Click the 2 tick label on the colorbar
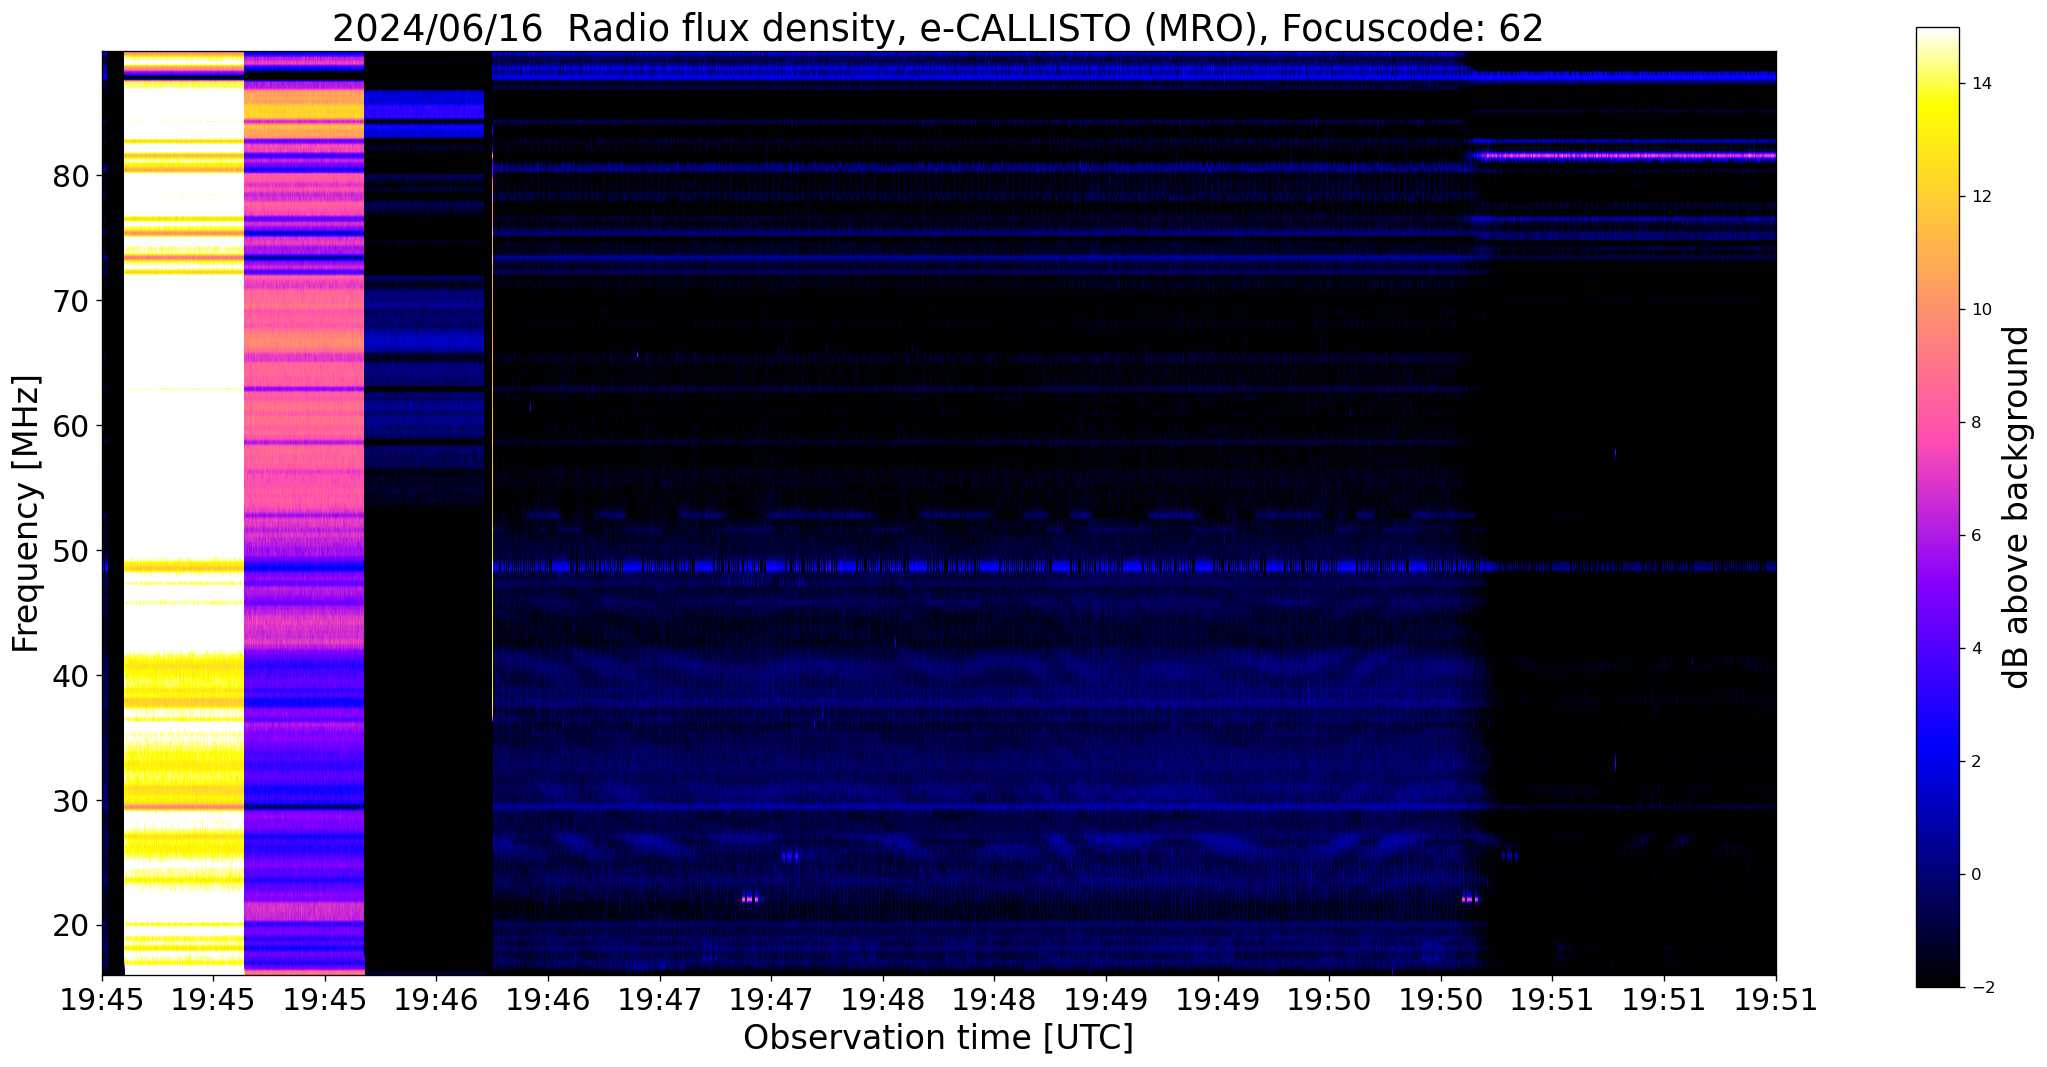The image size is (2047, 1067). point(1974,762)
